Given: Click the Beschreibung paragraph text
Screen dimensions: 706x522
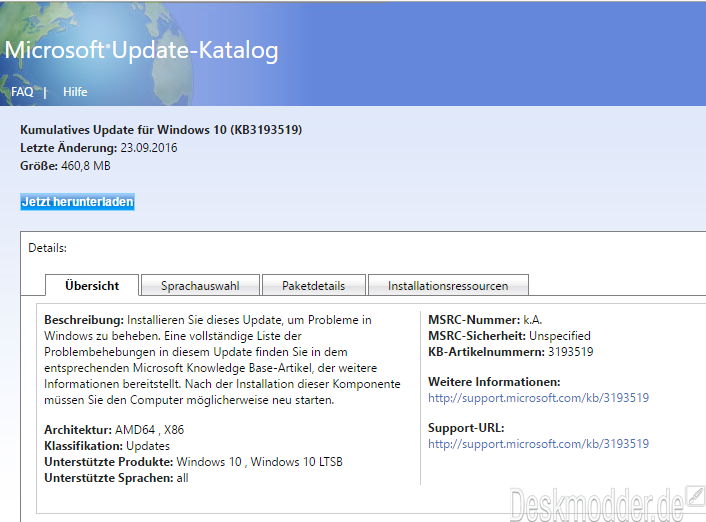Looking at the screenshot, I should (222, 360).
